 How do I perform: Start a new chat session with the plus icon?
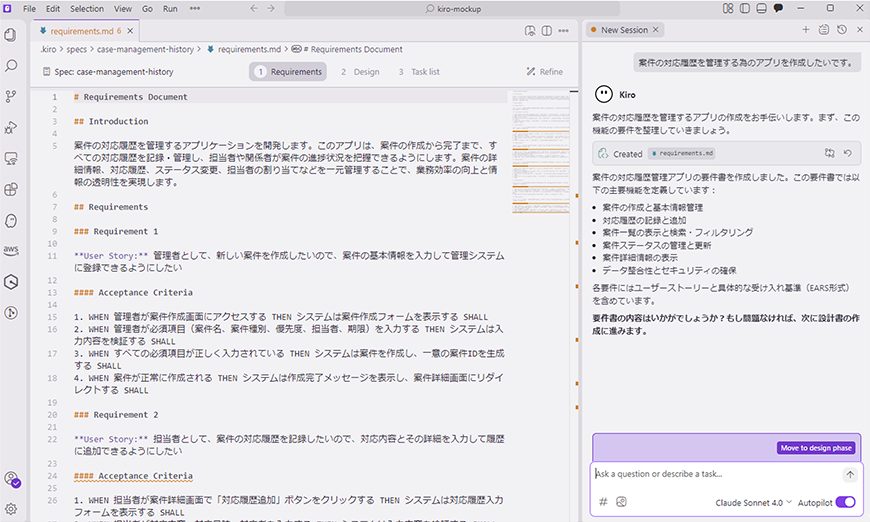[x=806, y=29]
